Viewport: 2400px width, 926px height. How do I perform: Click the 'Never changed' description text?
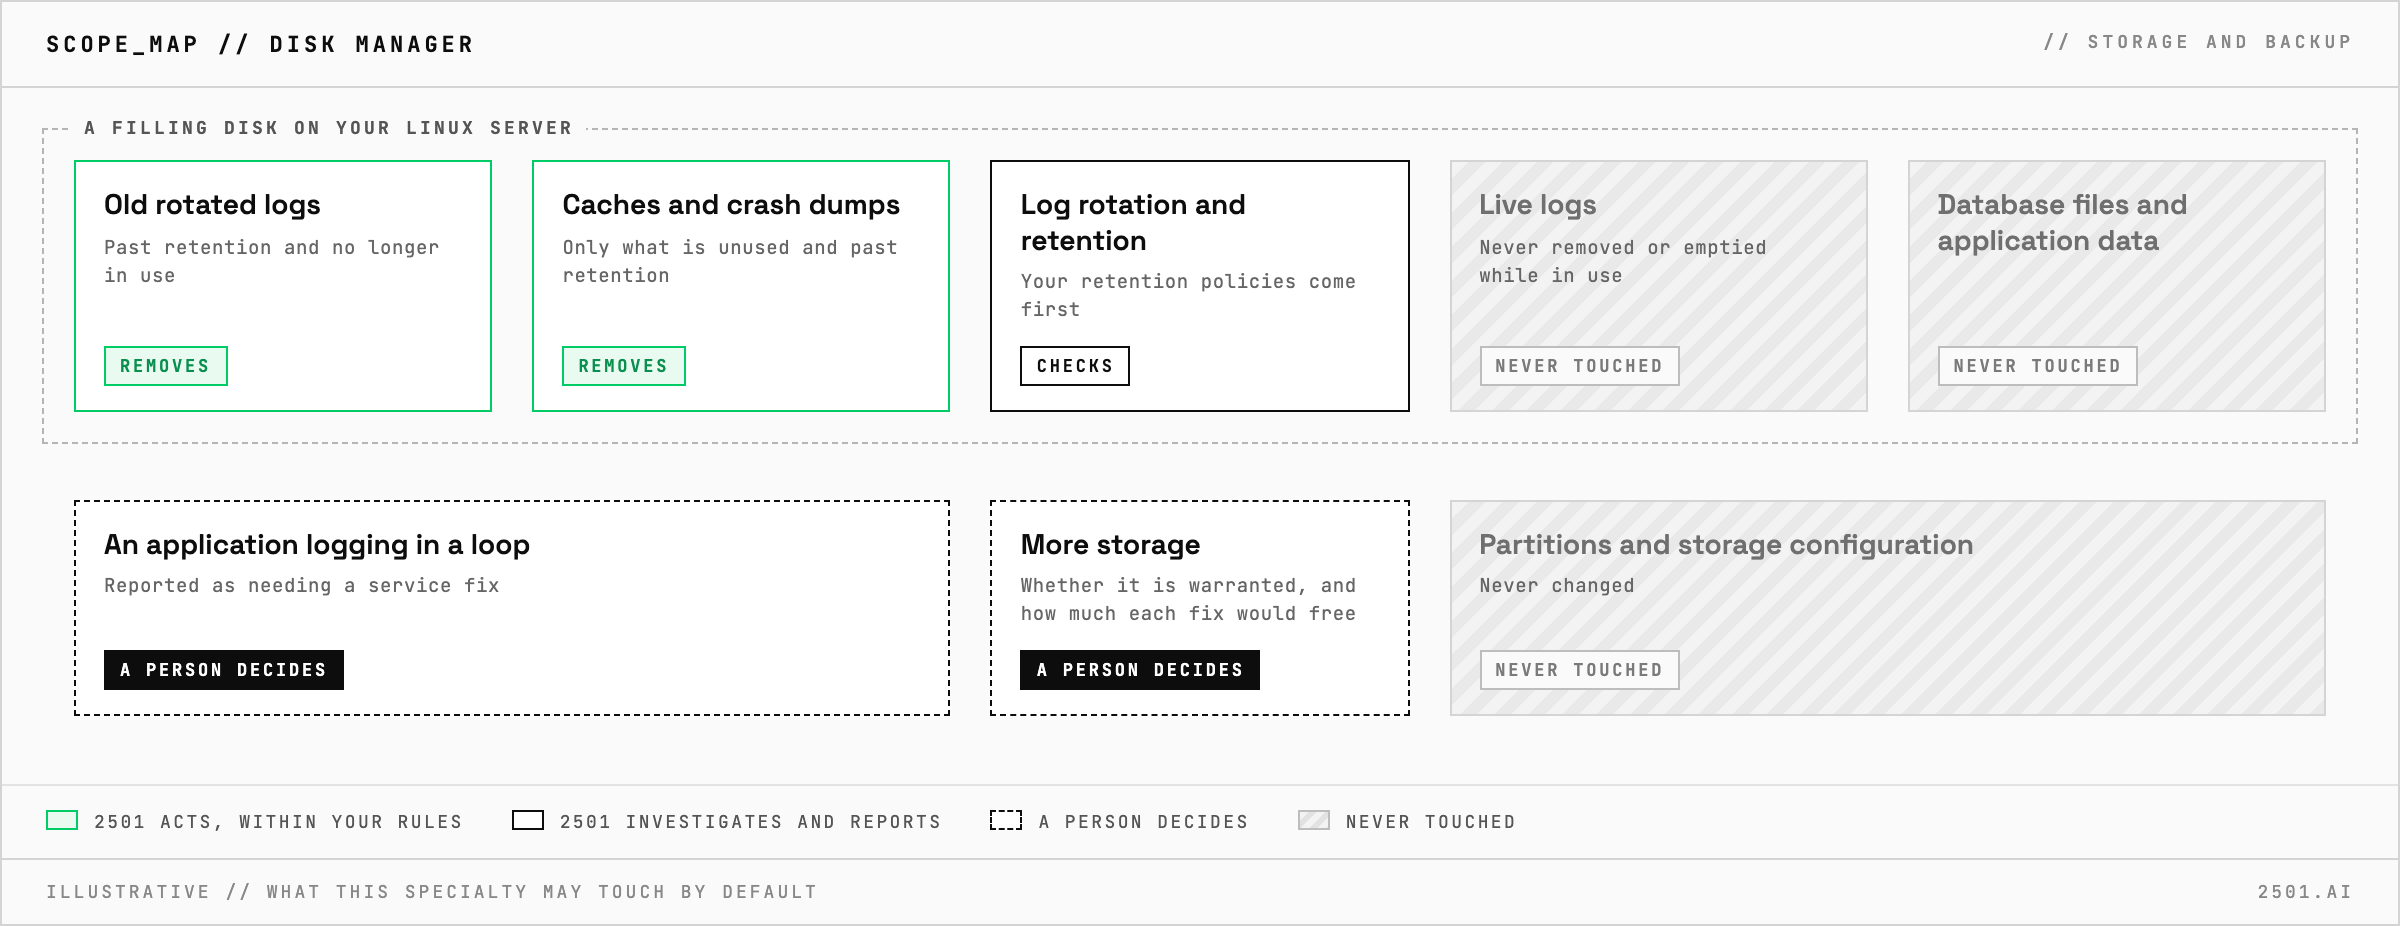pos(1557,586)
